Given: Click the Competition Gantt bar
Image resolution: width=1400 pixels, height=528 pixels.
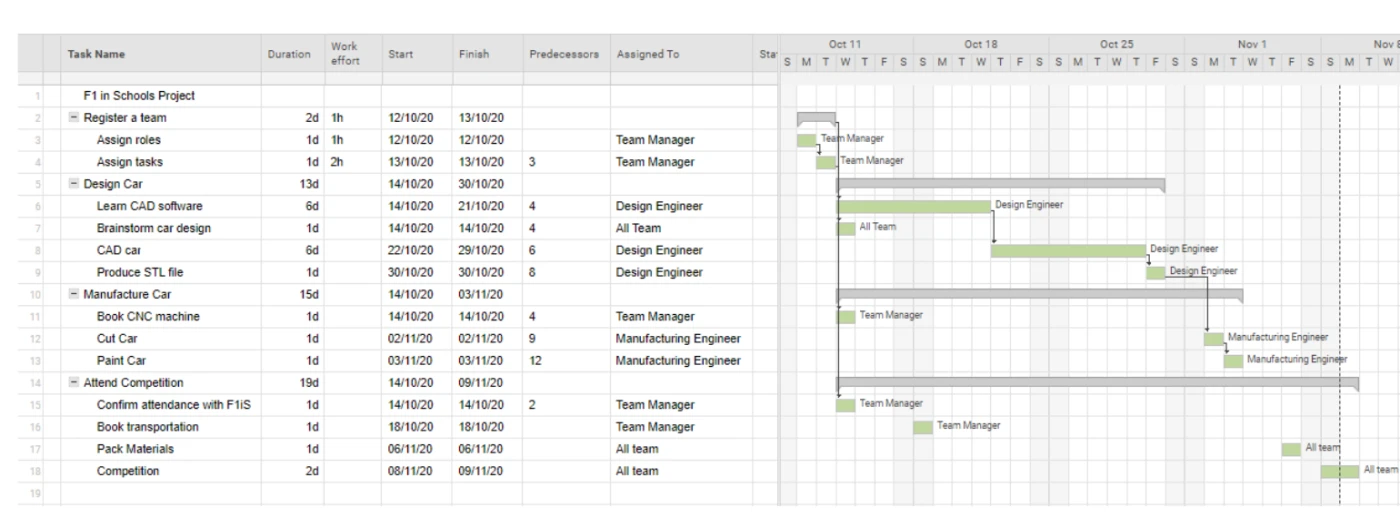Looking at the screenshot, I should 1340,471.
